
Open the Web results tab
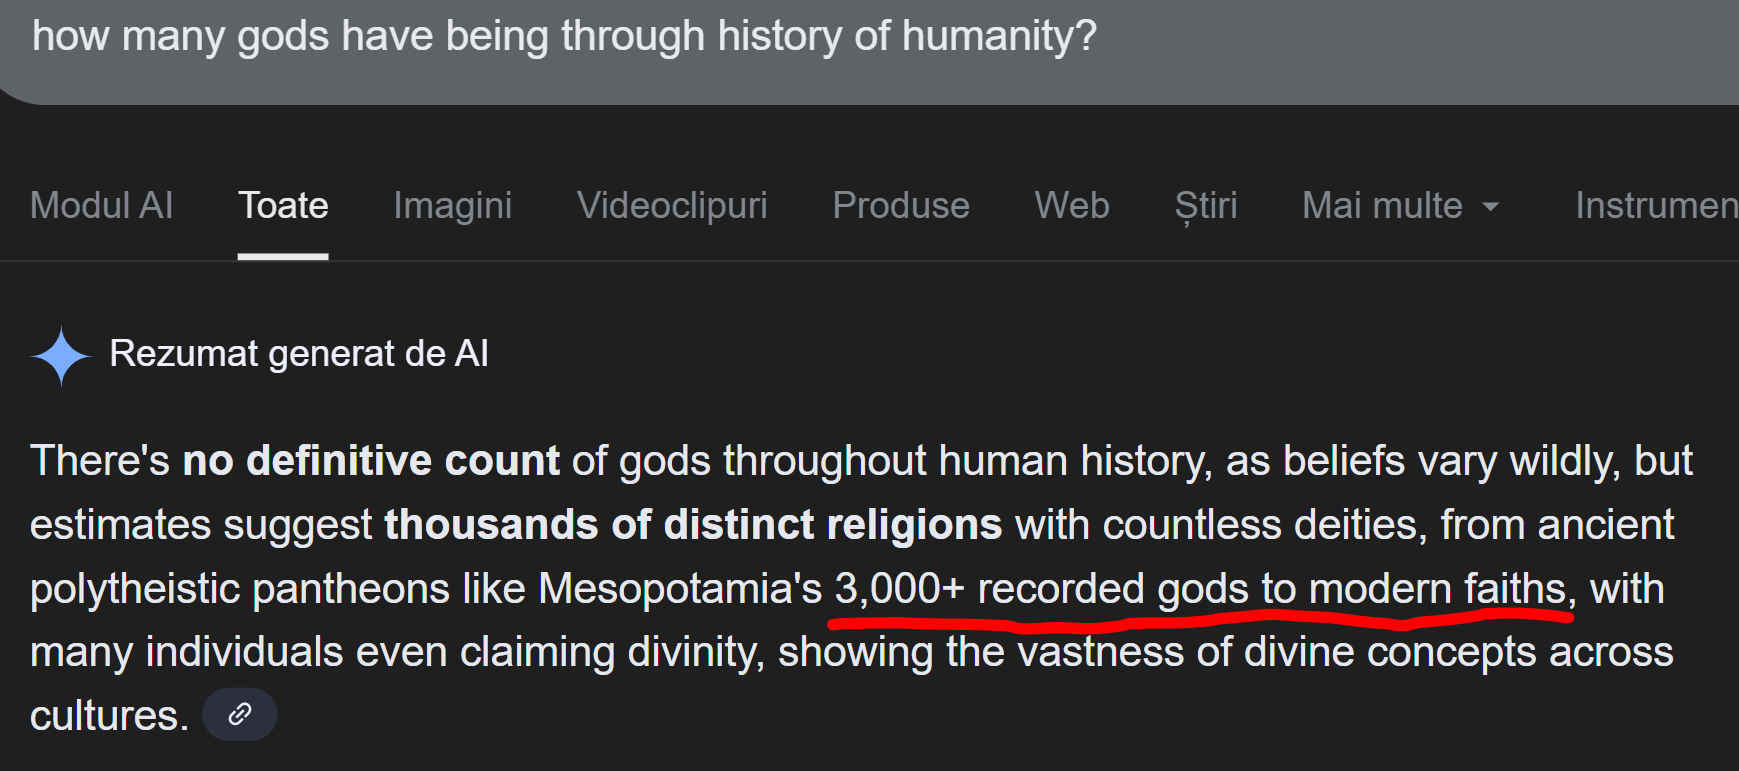click(1072, 206)
